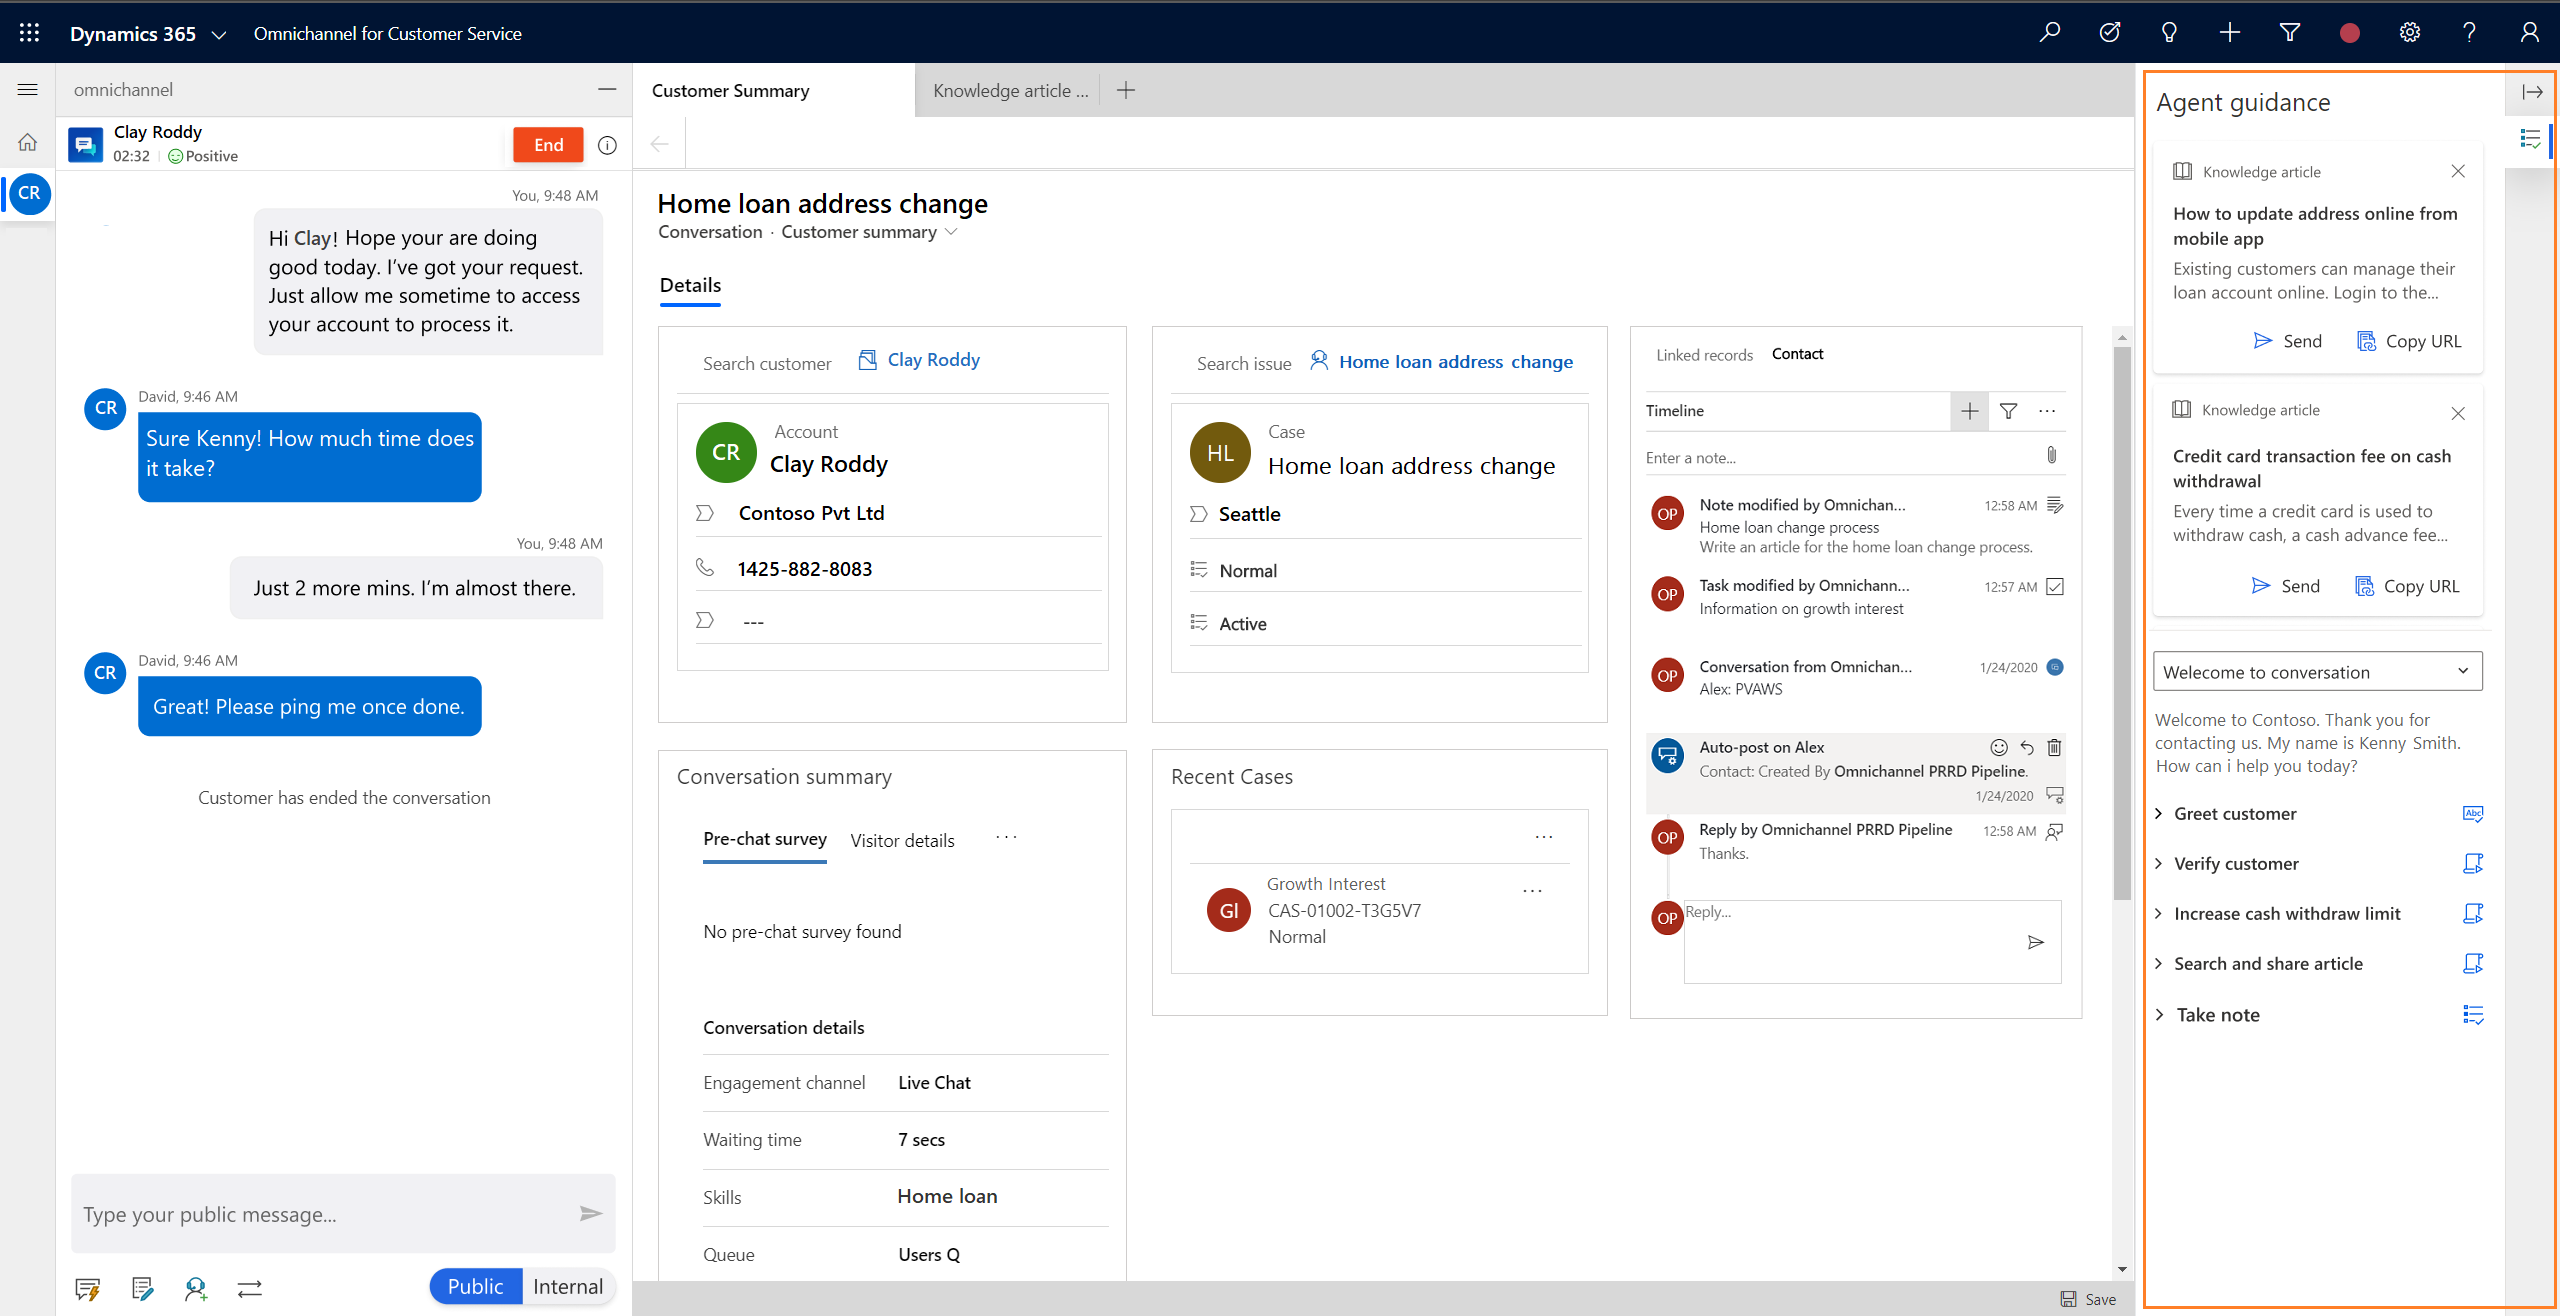Viewport: 2560px width, 1316px height.
Task: Click the type message input field
Action: pos(322,1214)
